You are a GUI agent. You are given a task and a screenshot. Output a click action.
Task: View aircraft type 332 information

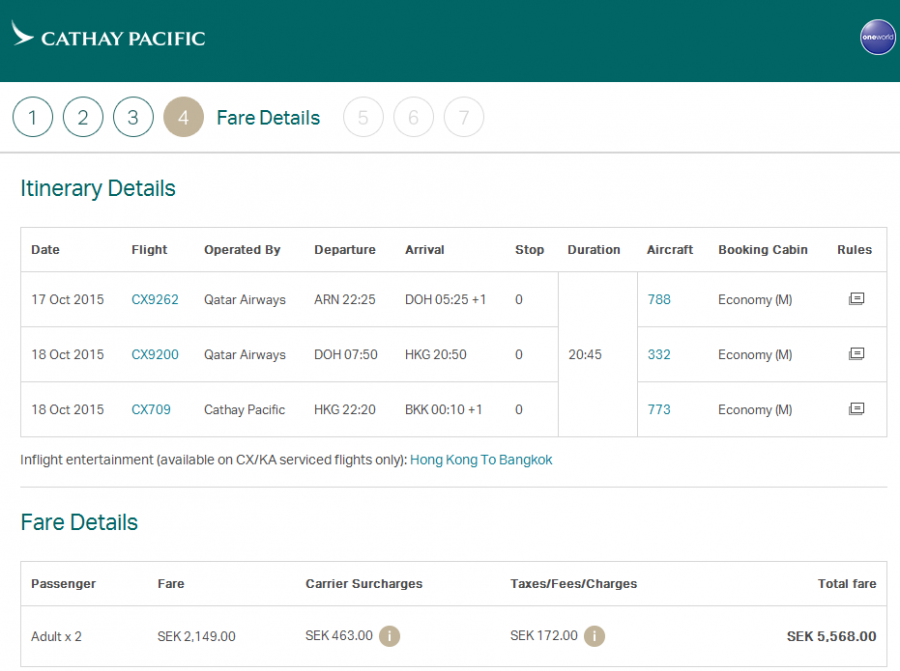point(659,355)
